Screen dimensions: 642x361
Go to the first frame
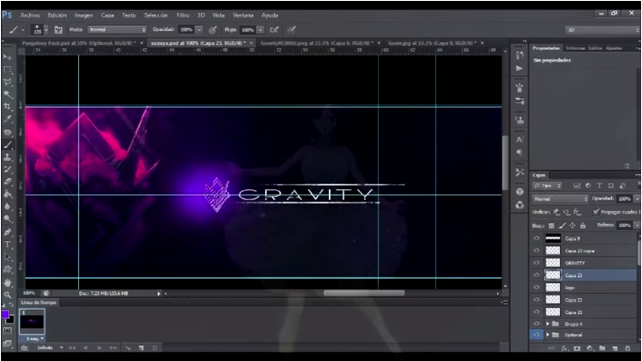click(x=72, y=348)
